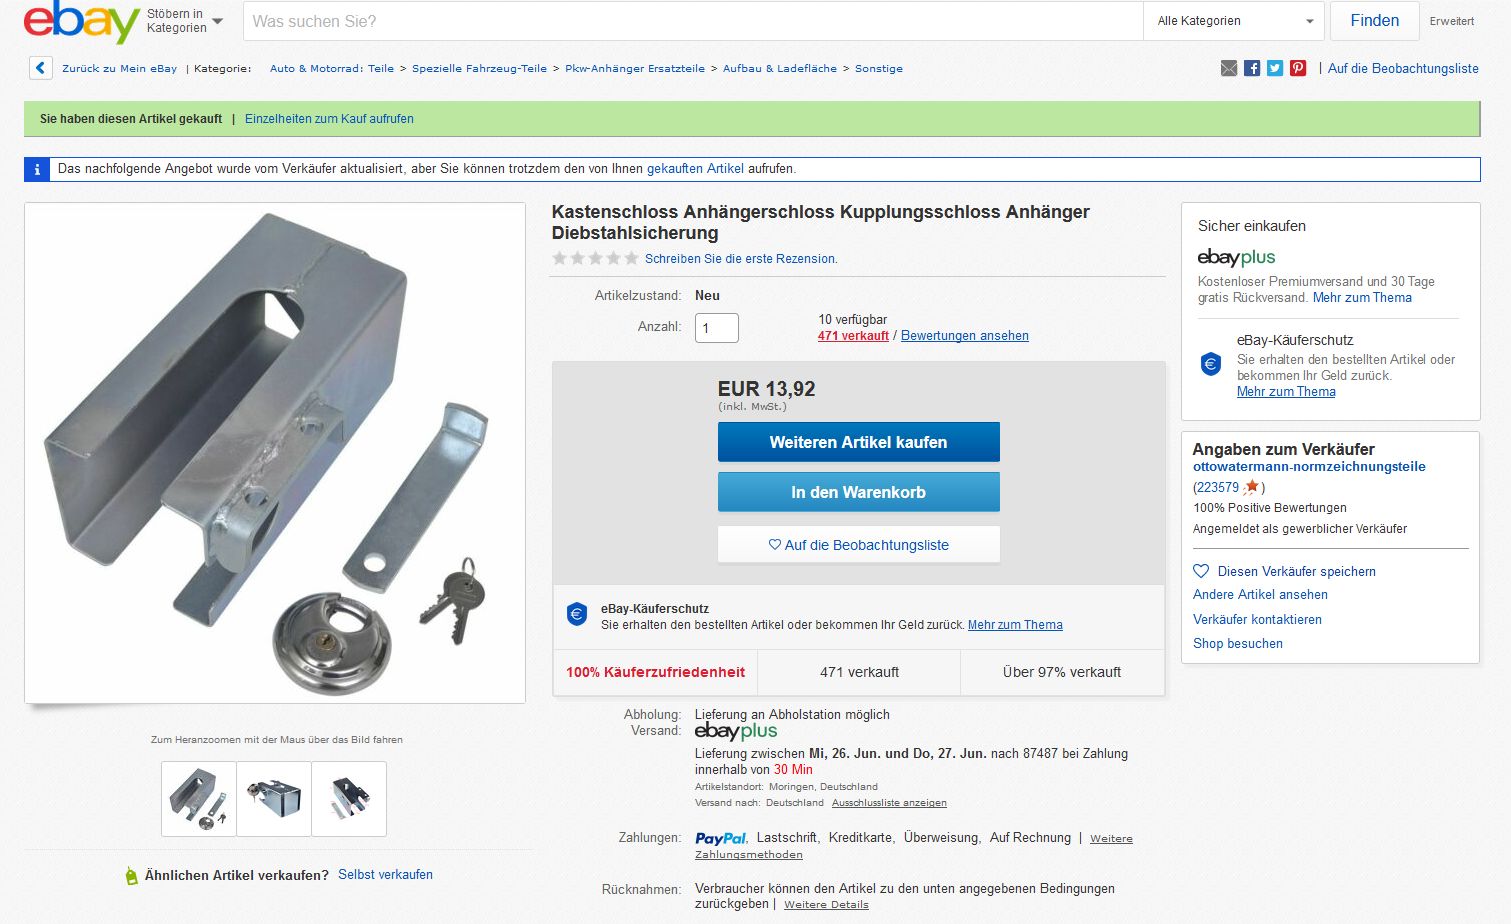This screenshot has width=1511, height=924.
Task: Share listing on Pinterest icon
Action: click(x=1298, y=68)
